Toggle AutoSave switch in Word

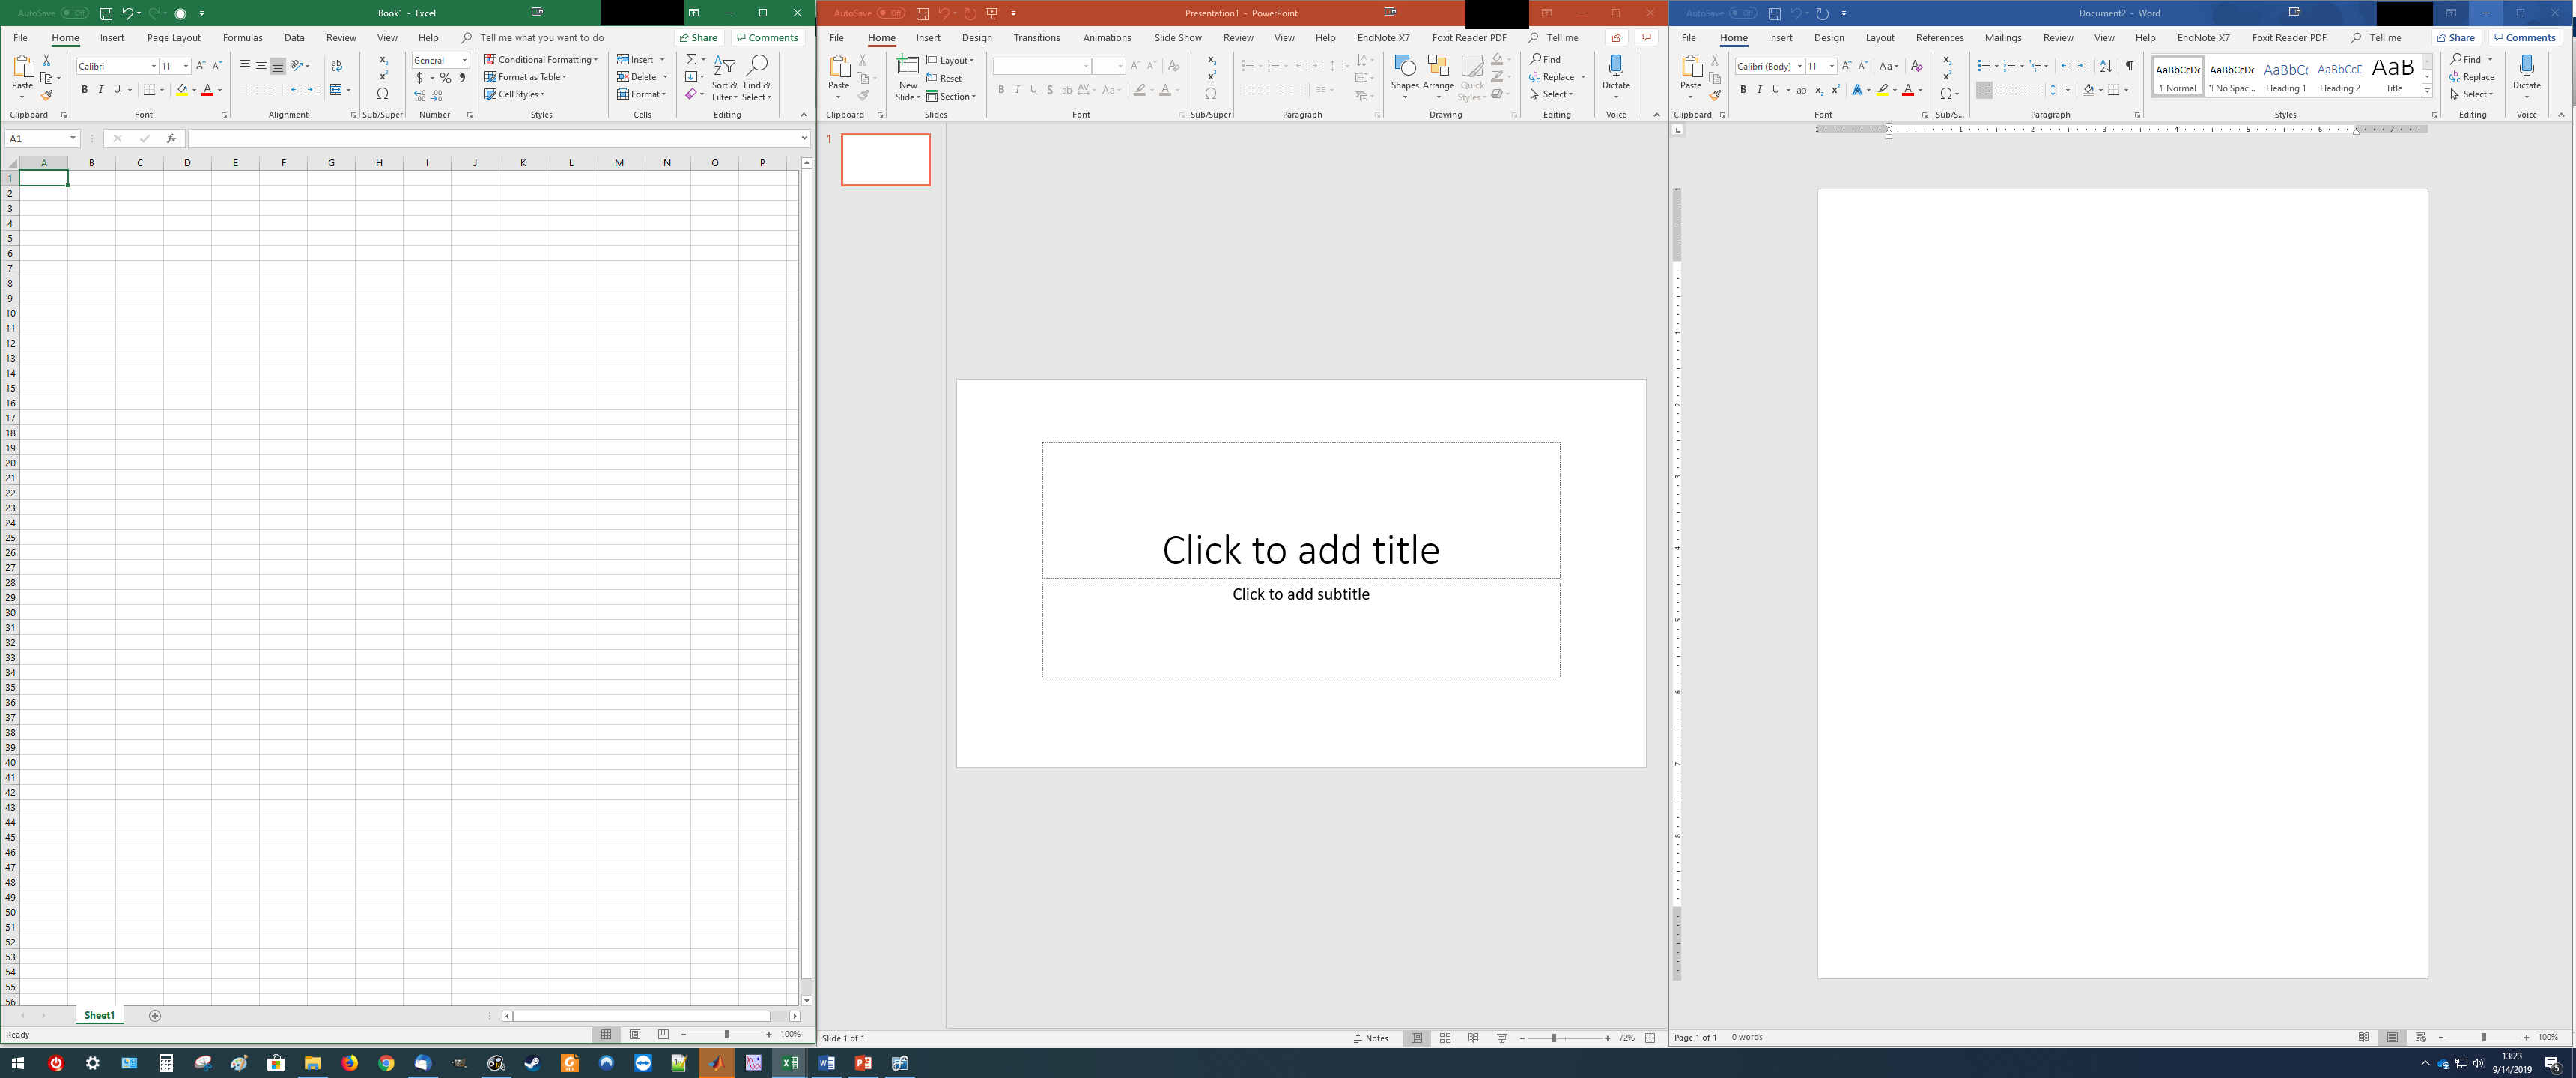point(1742,13)
